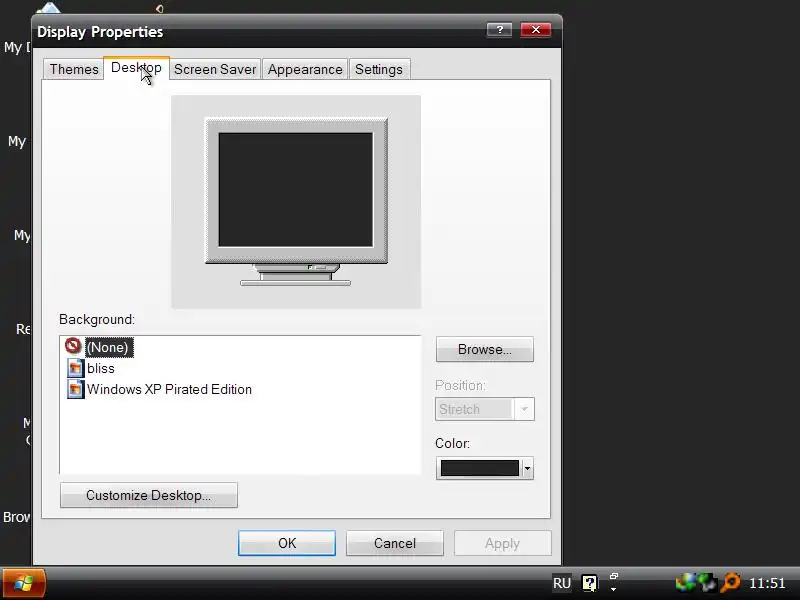800x600 pixels.
Task: Click Windows XP Pirated Edition file icon
Action: [76, 389]
